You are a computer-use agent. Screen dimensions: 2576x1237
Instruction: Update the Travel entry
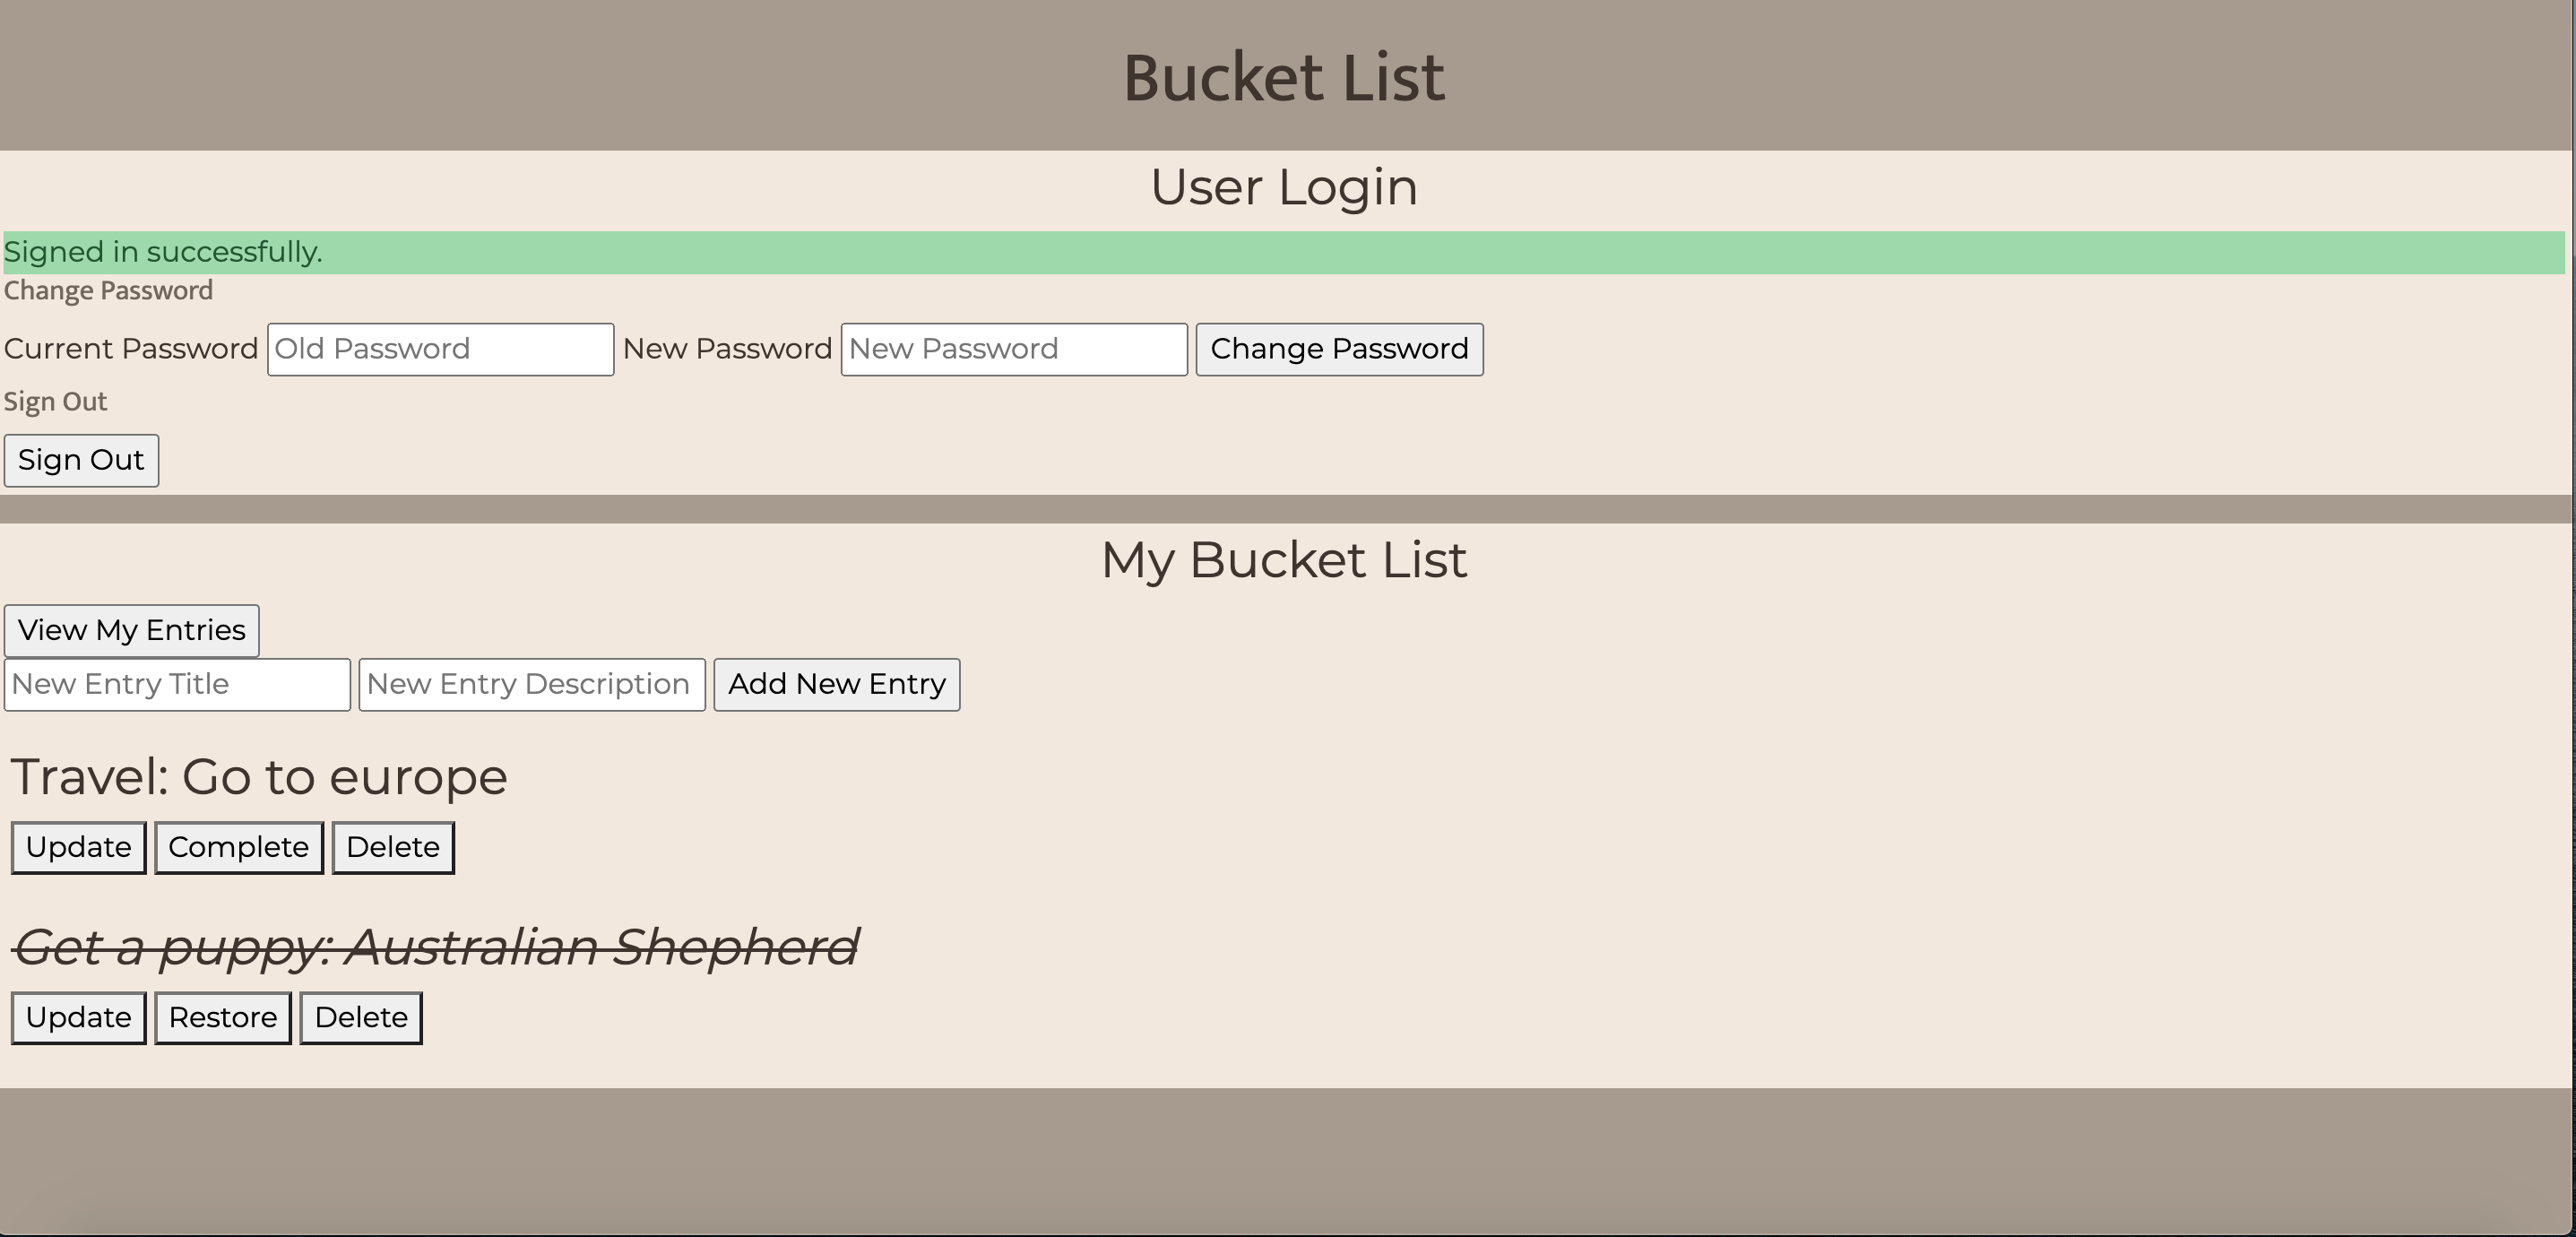pyautogui.click(x=78, y=847)
